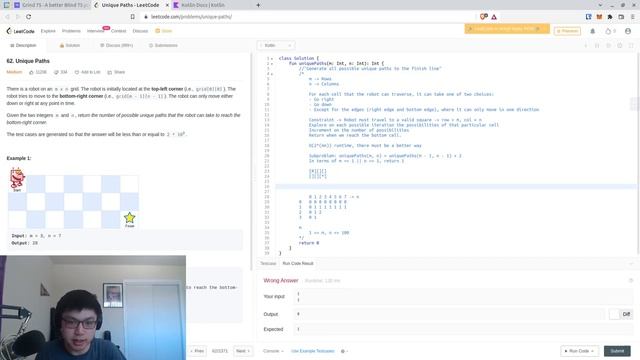
Task: Open Discuss in the LeetCode navbar
Action: click(140, 31)
